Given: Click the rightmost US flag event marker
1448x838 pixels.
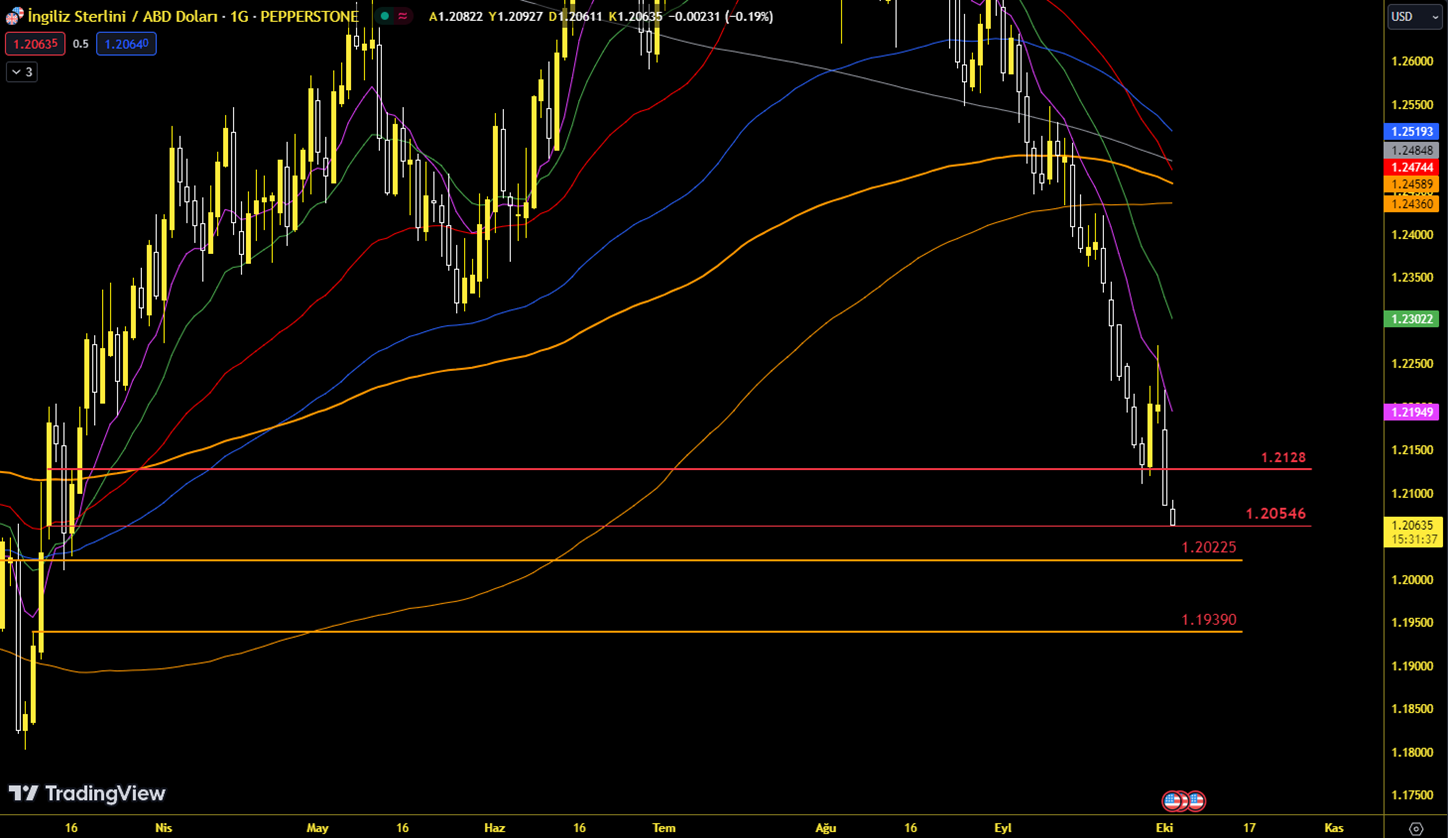Looking at the screenshot, I should [1195, 800].
